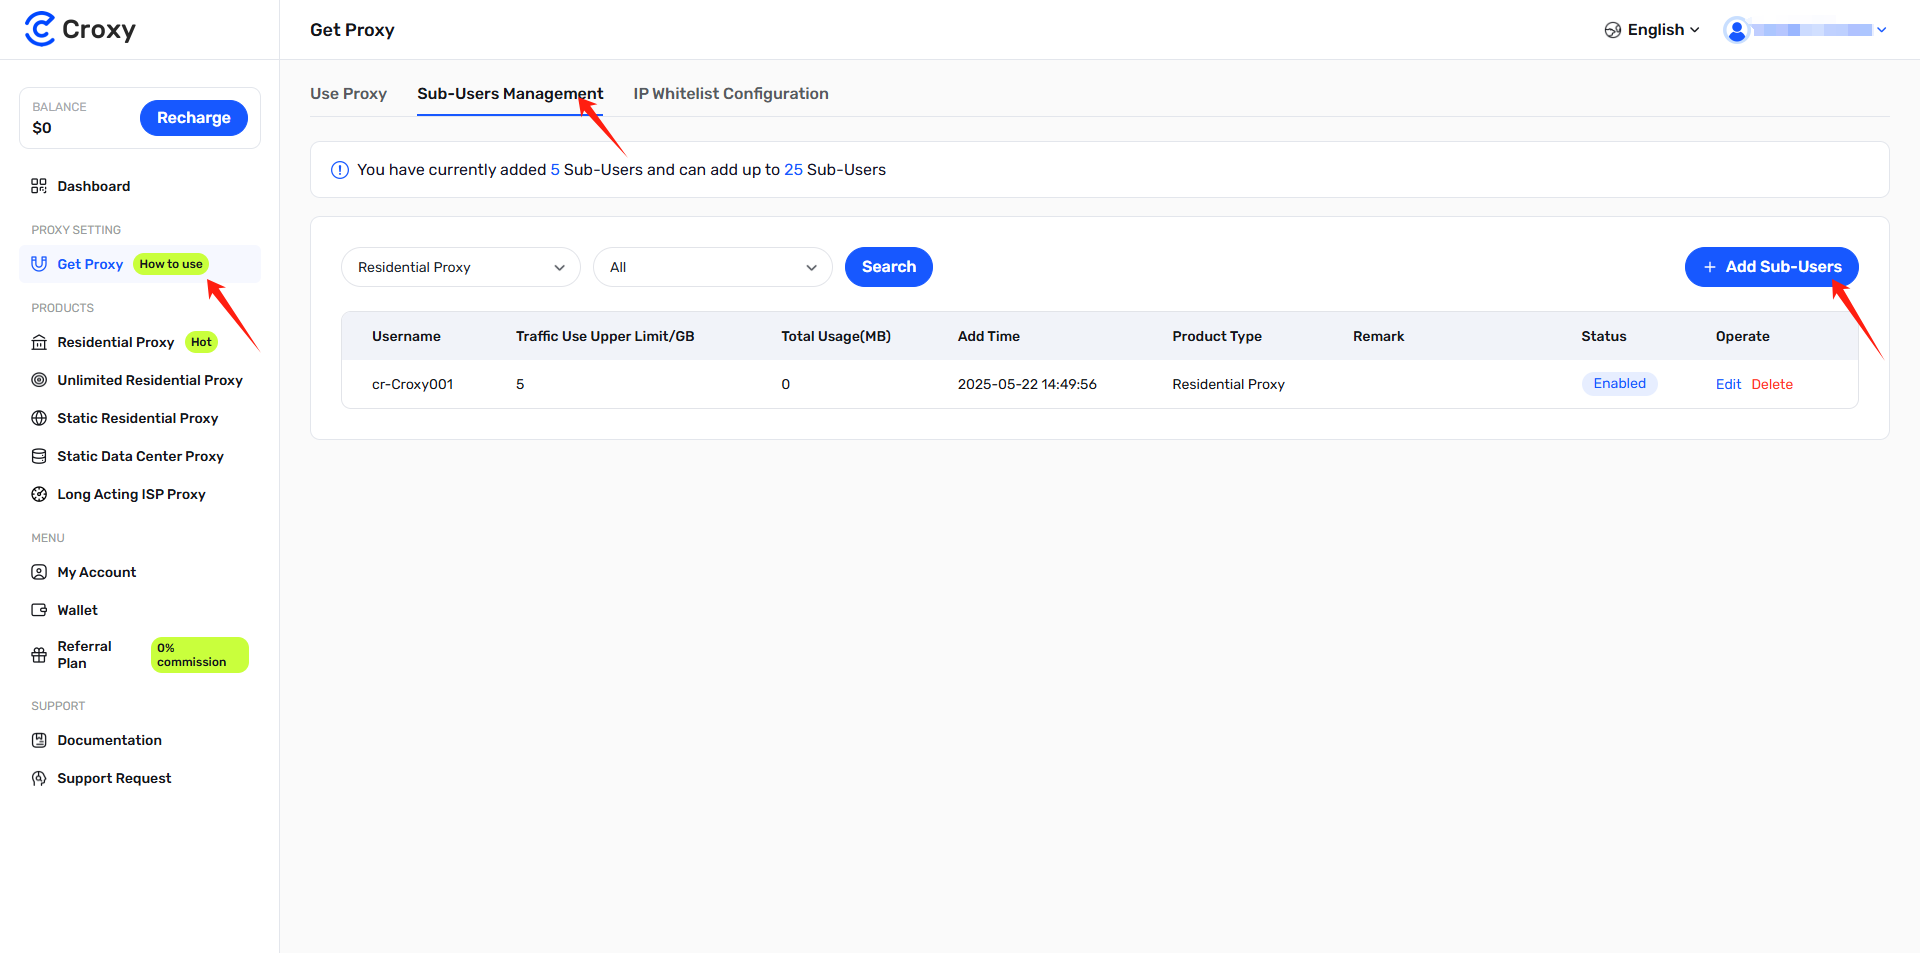Click the Product Type column header
Viewport: 1920px width, 953px height.
1217,336
